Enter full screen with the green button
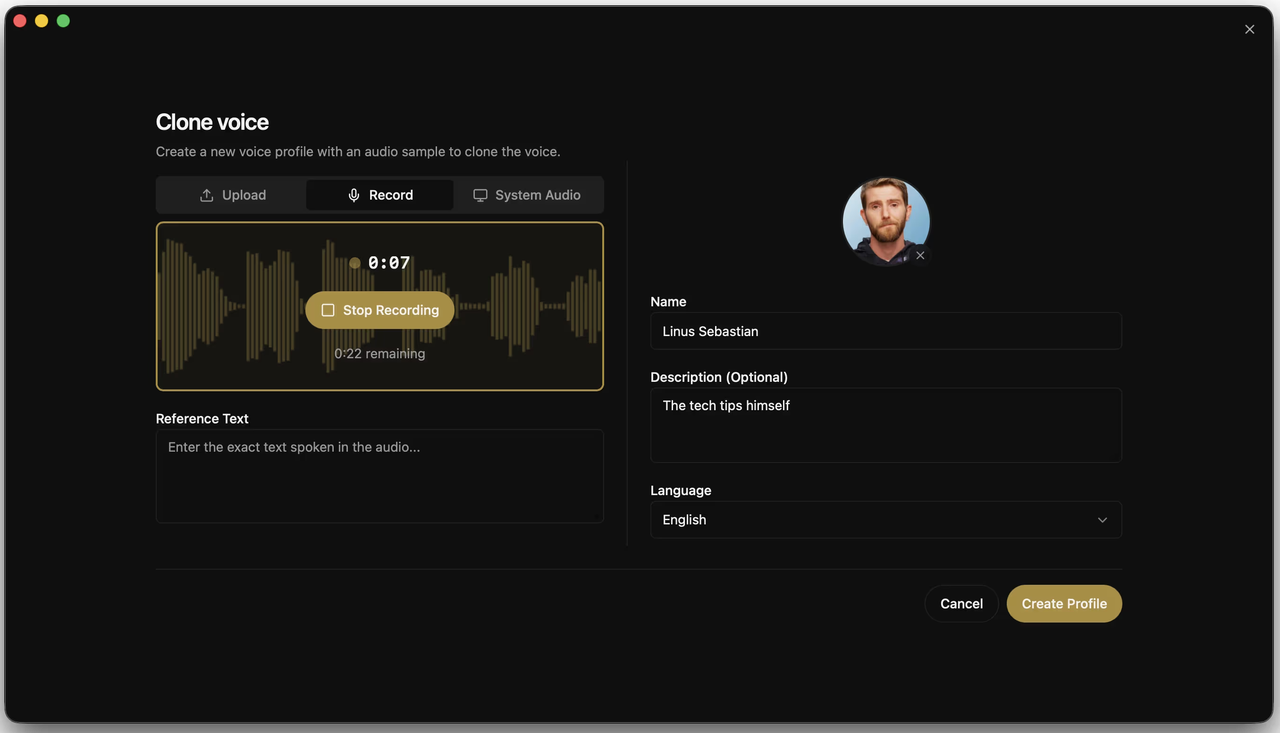This screenshot has width=1280, height=733. point(63,21)
